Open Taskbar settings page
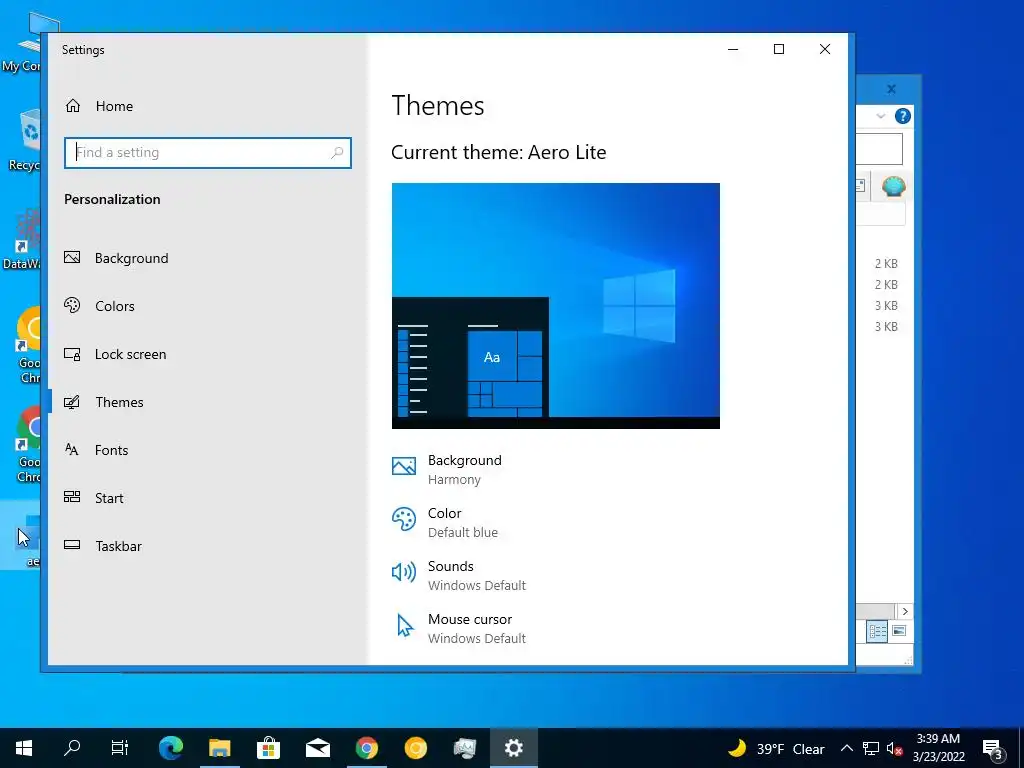This screenshot has width=1024, height=768. coord(208,546)
